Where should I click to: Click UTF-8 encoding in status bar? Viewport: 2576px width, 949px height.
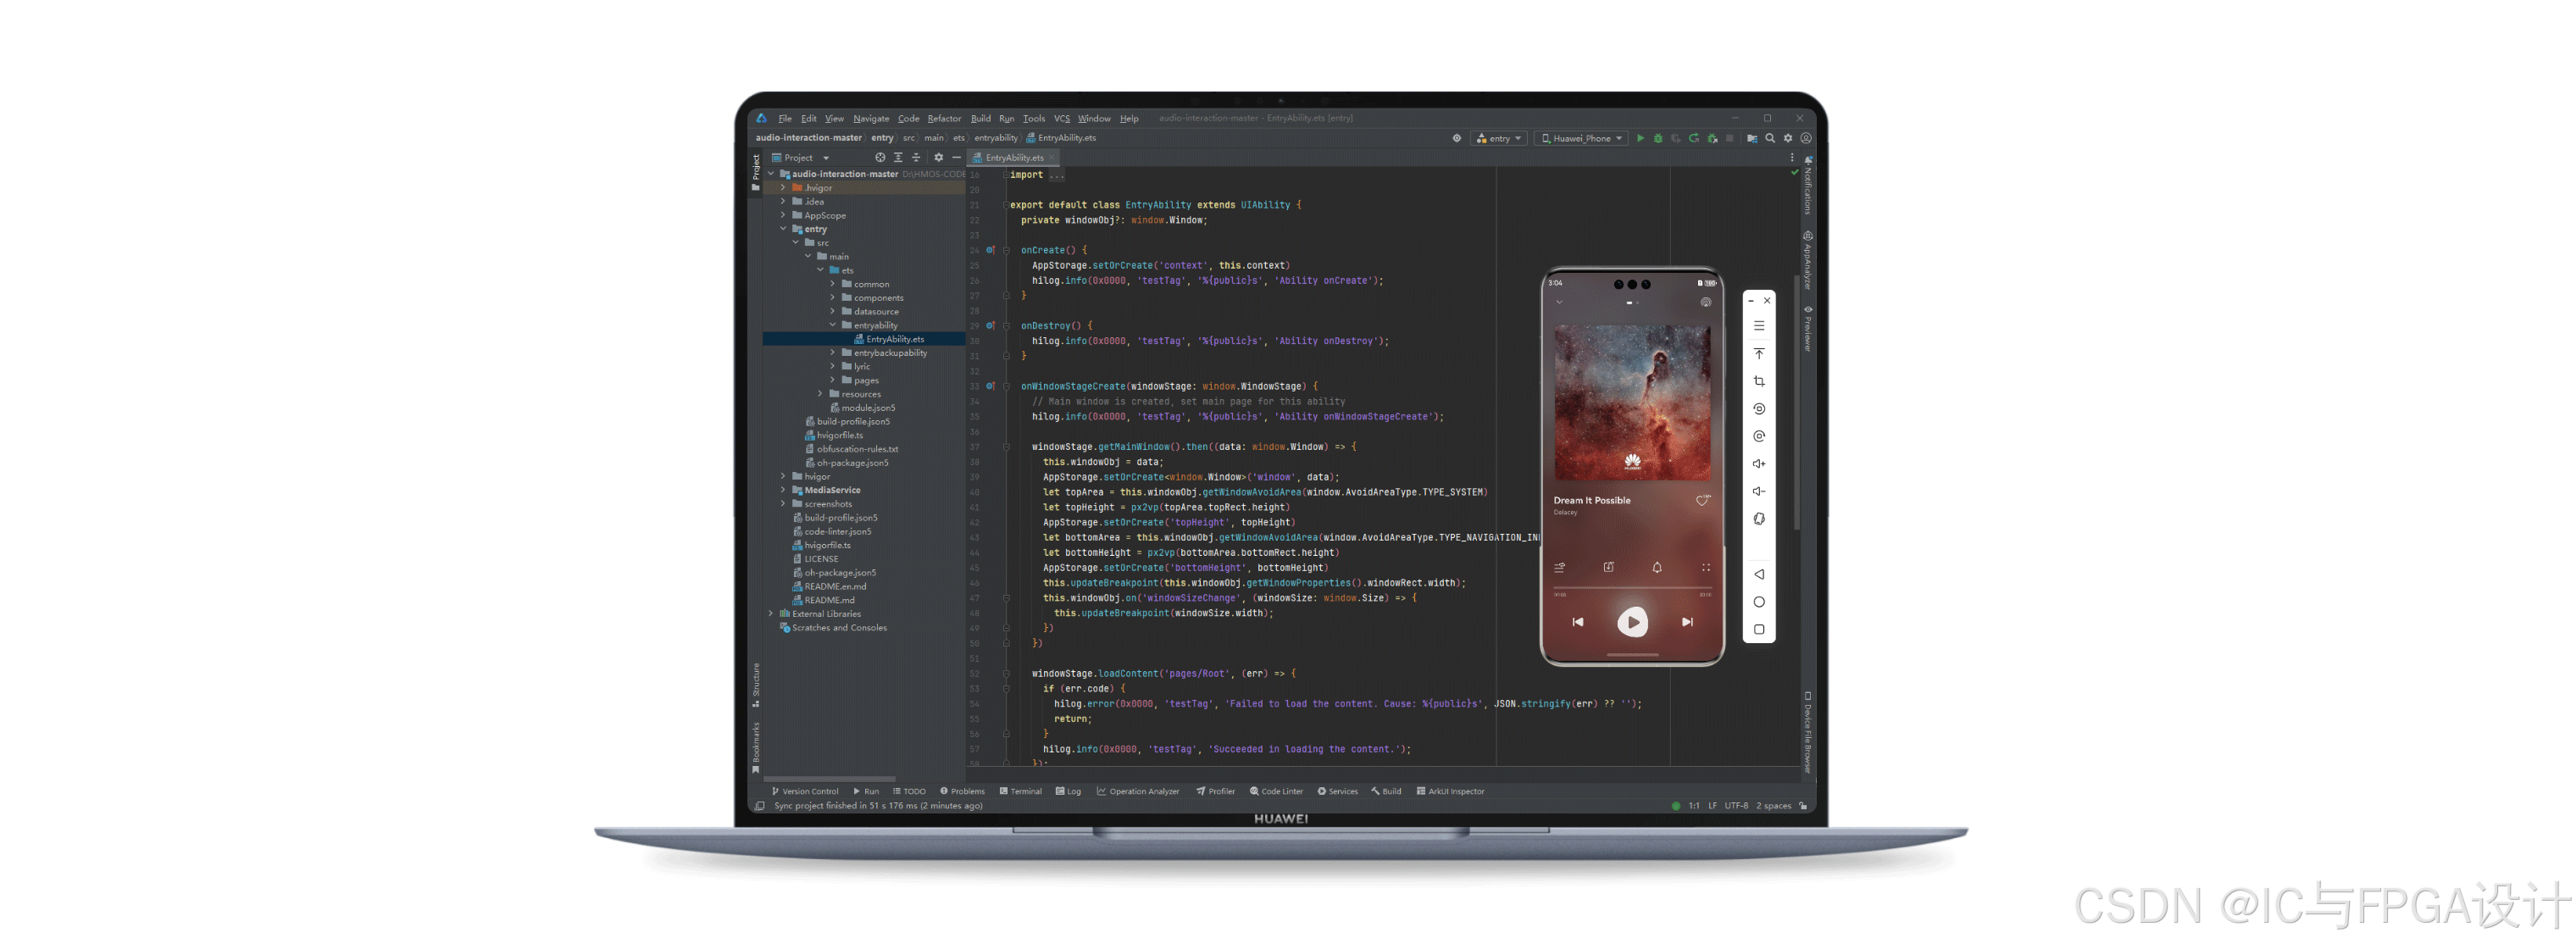(x=1736, y=805)
